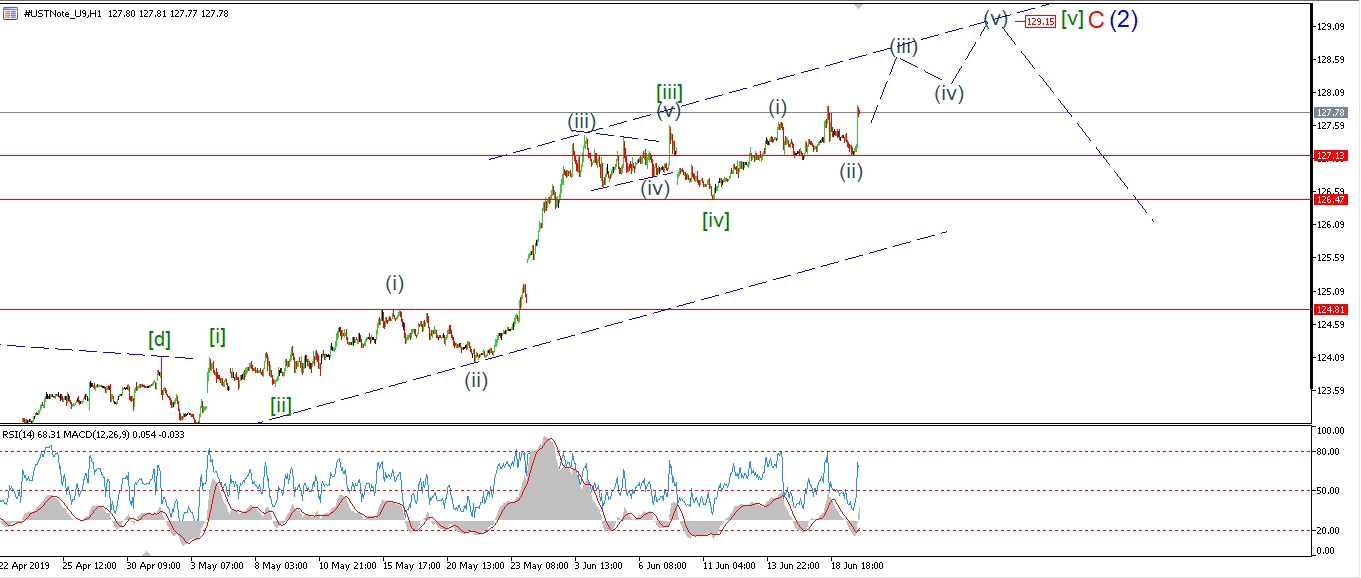This screenshot has width=1361, height=578.
Task: Click the 80.00 level on RSI scale
Action: click(1326, 451)
